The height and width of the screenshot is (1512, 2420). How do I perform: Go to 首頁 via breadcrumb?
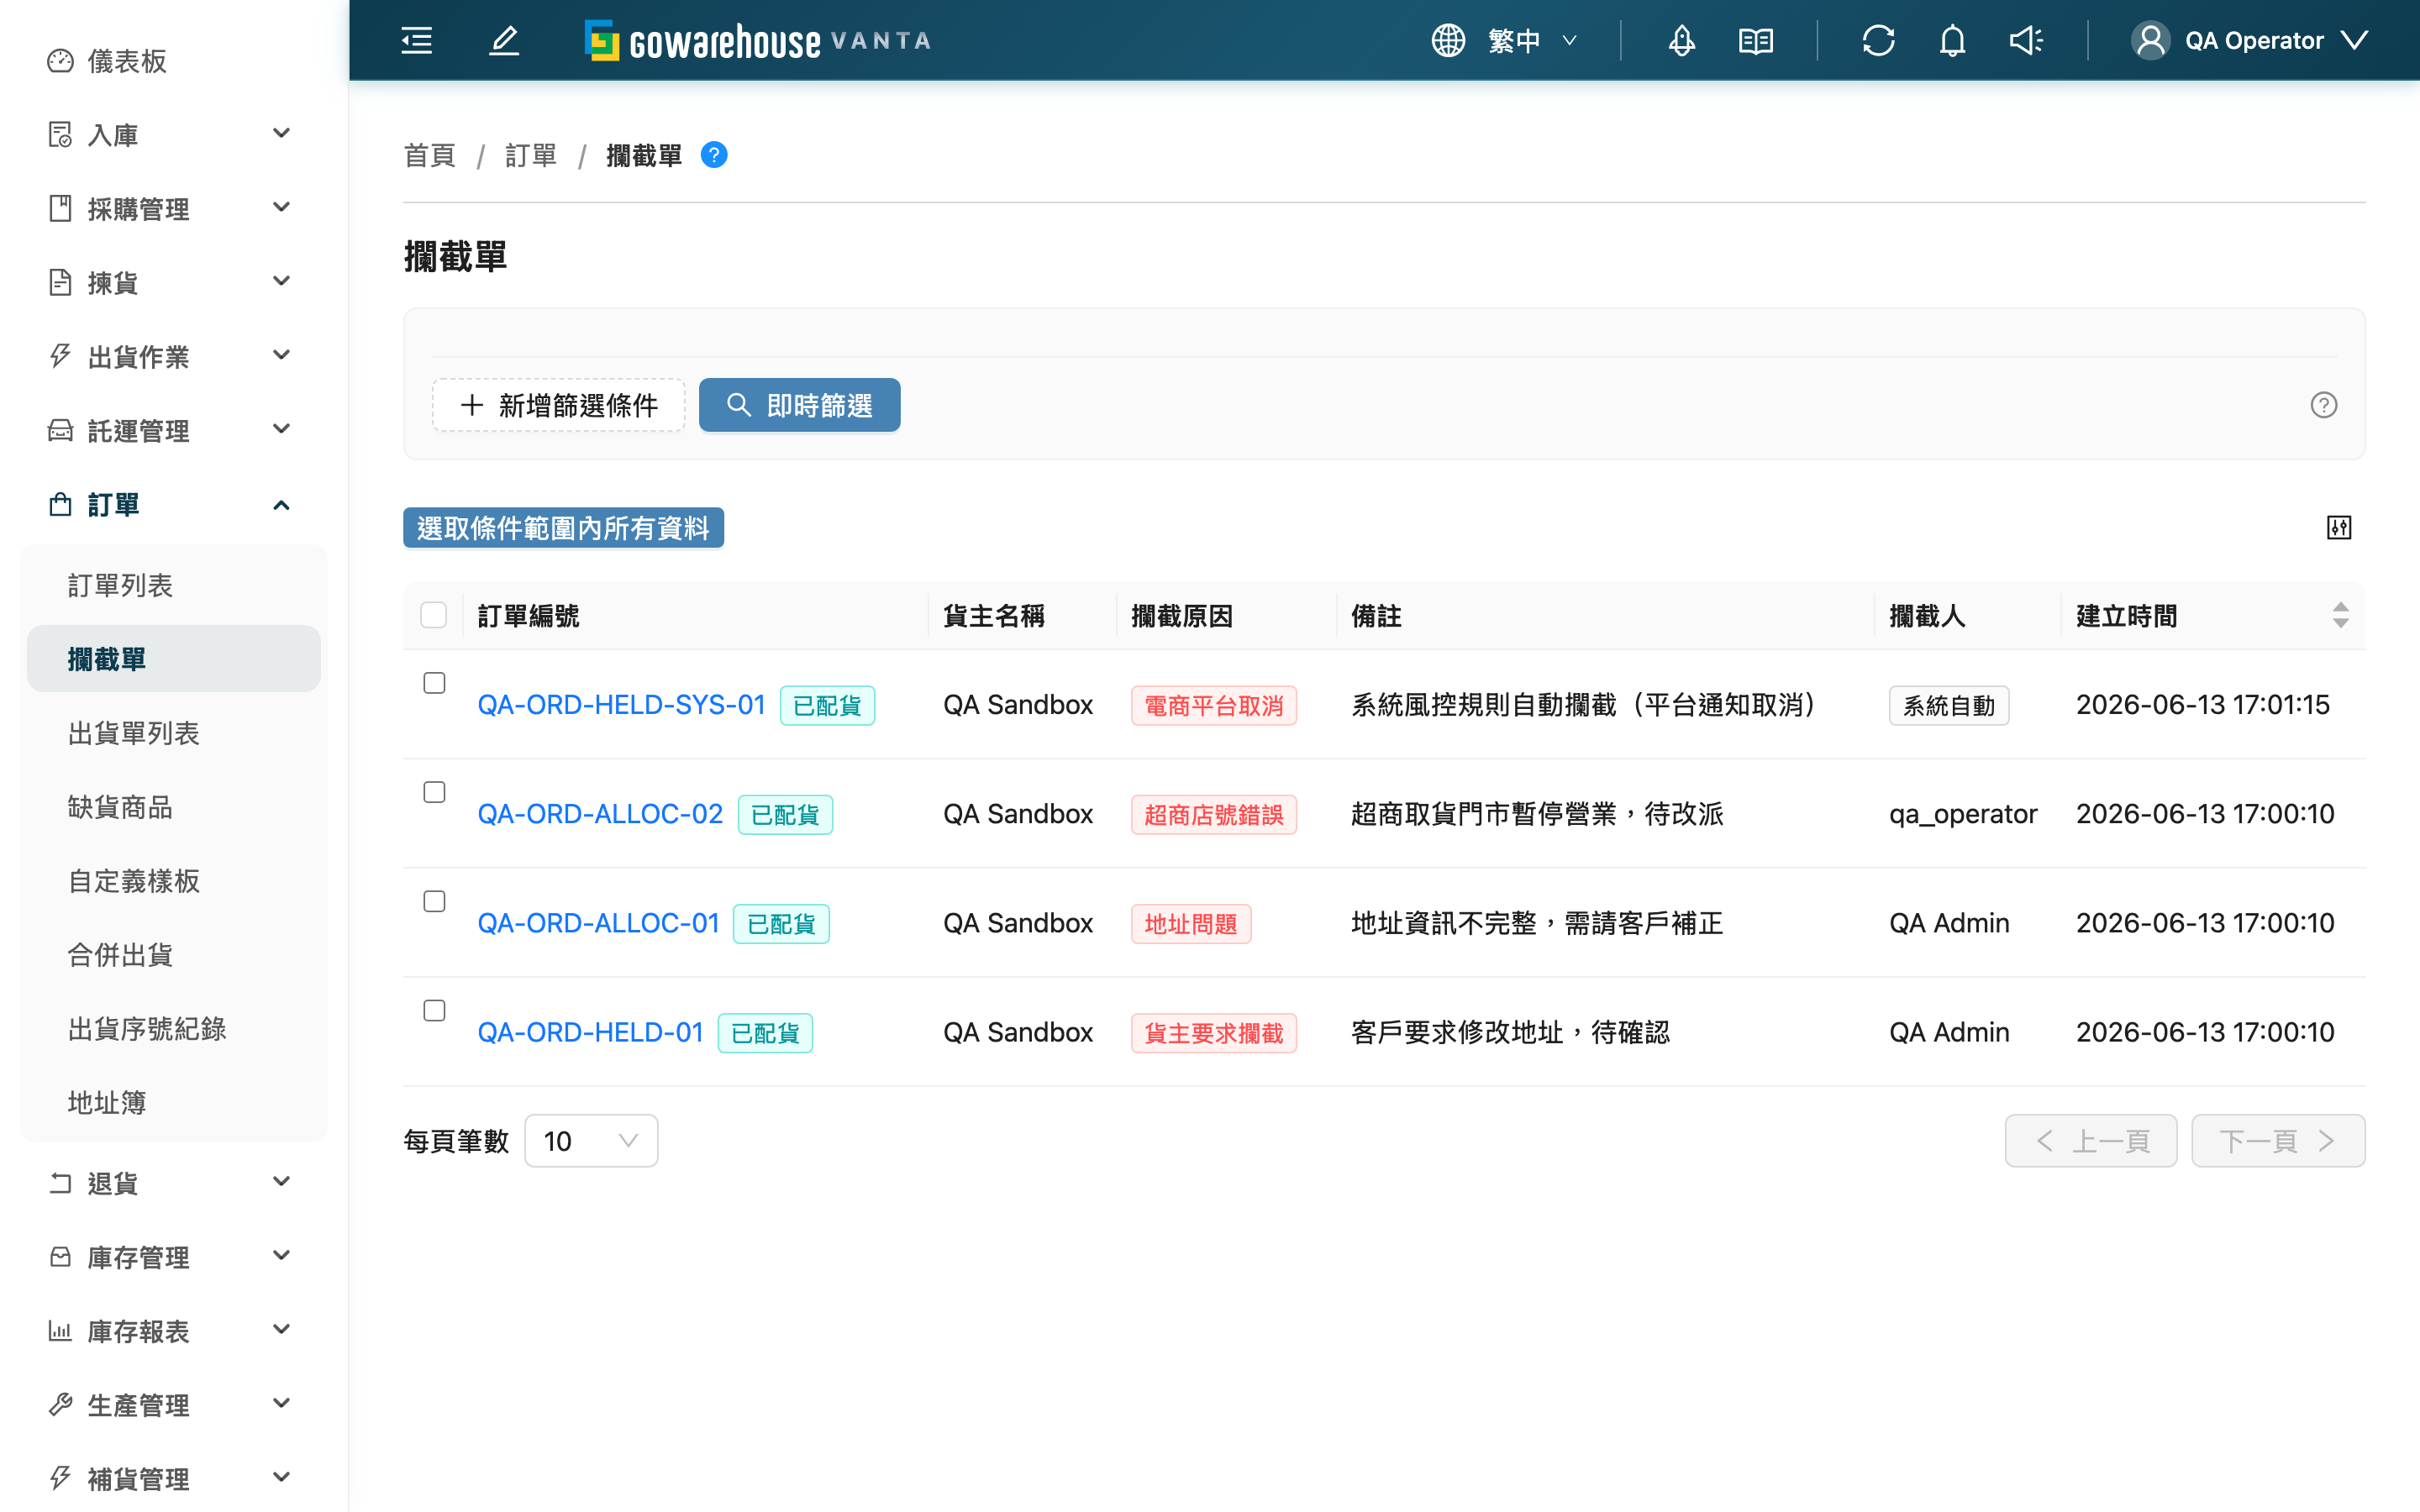point(429,155)
